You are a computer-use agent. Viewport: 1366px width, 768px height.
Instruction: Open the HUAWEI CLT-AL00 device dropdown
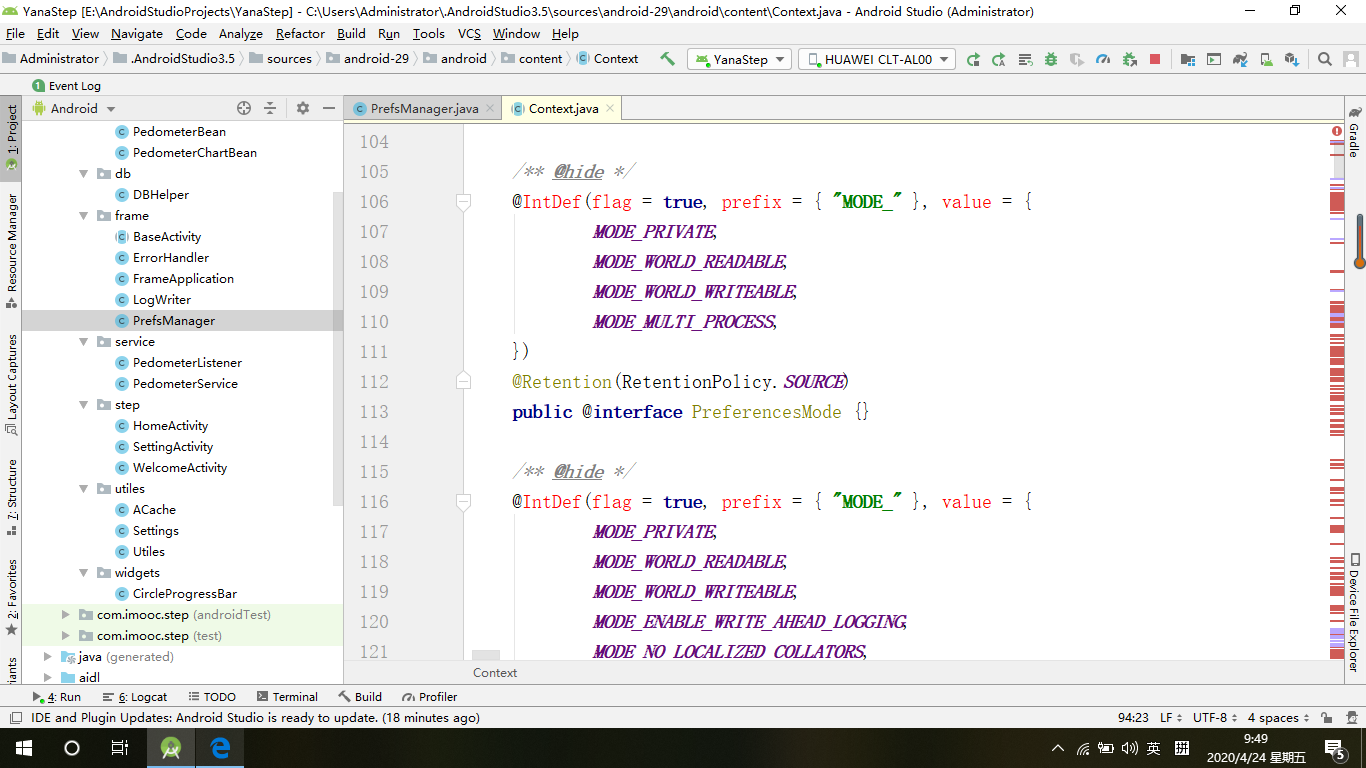point(877,59)
